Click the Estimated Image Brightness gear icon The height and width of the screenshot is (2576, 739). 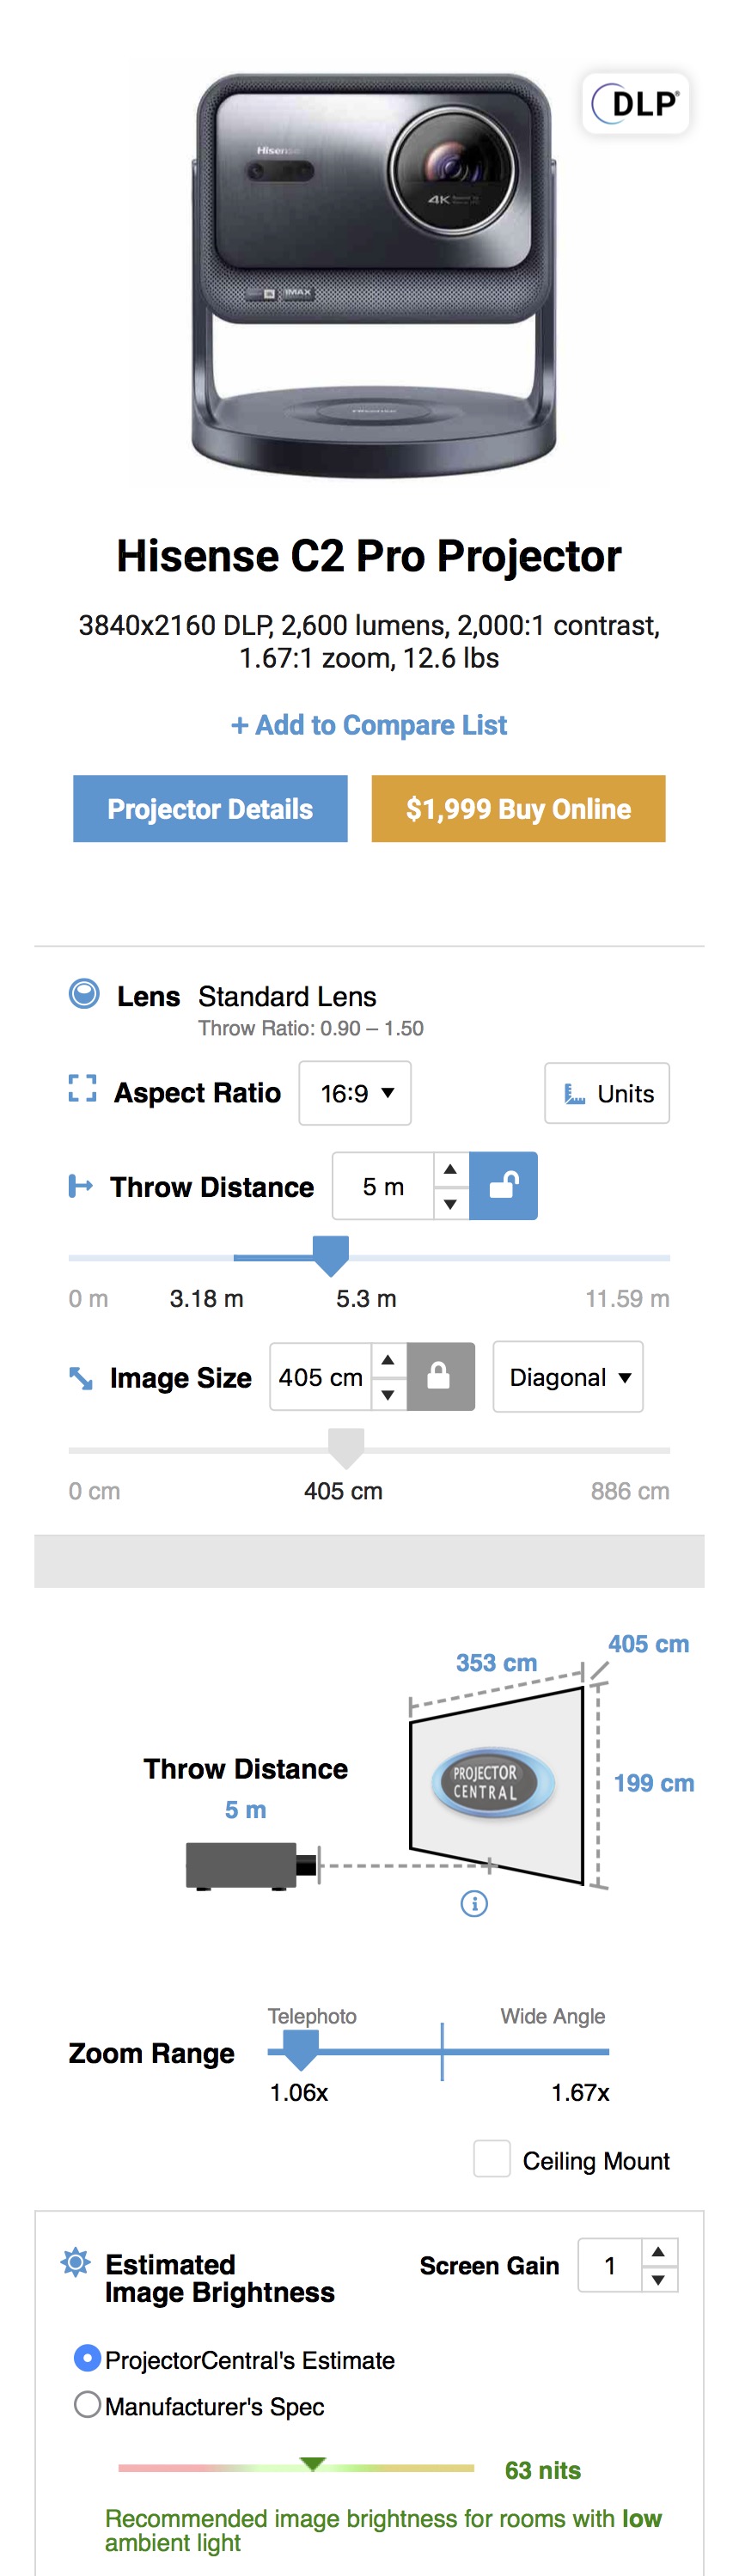[x=76, y=2262]
